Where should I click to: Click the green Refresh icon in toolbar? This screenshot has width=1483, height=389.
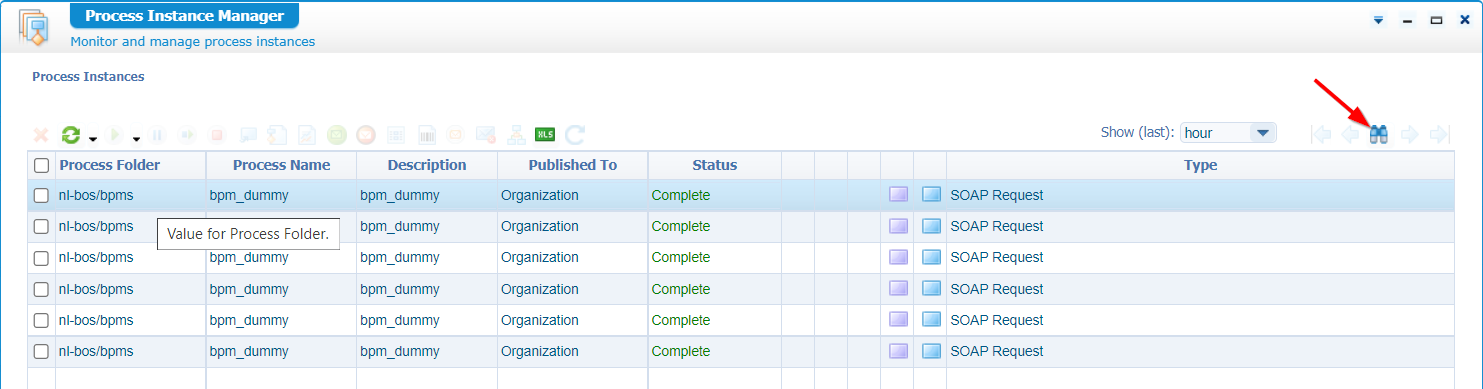[x=71, y=134]
